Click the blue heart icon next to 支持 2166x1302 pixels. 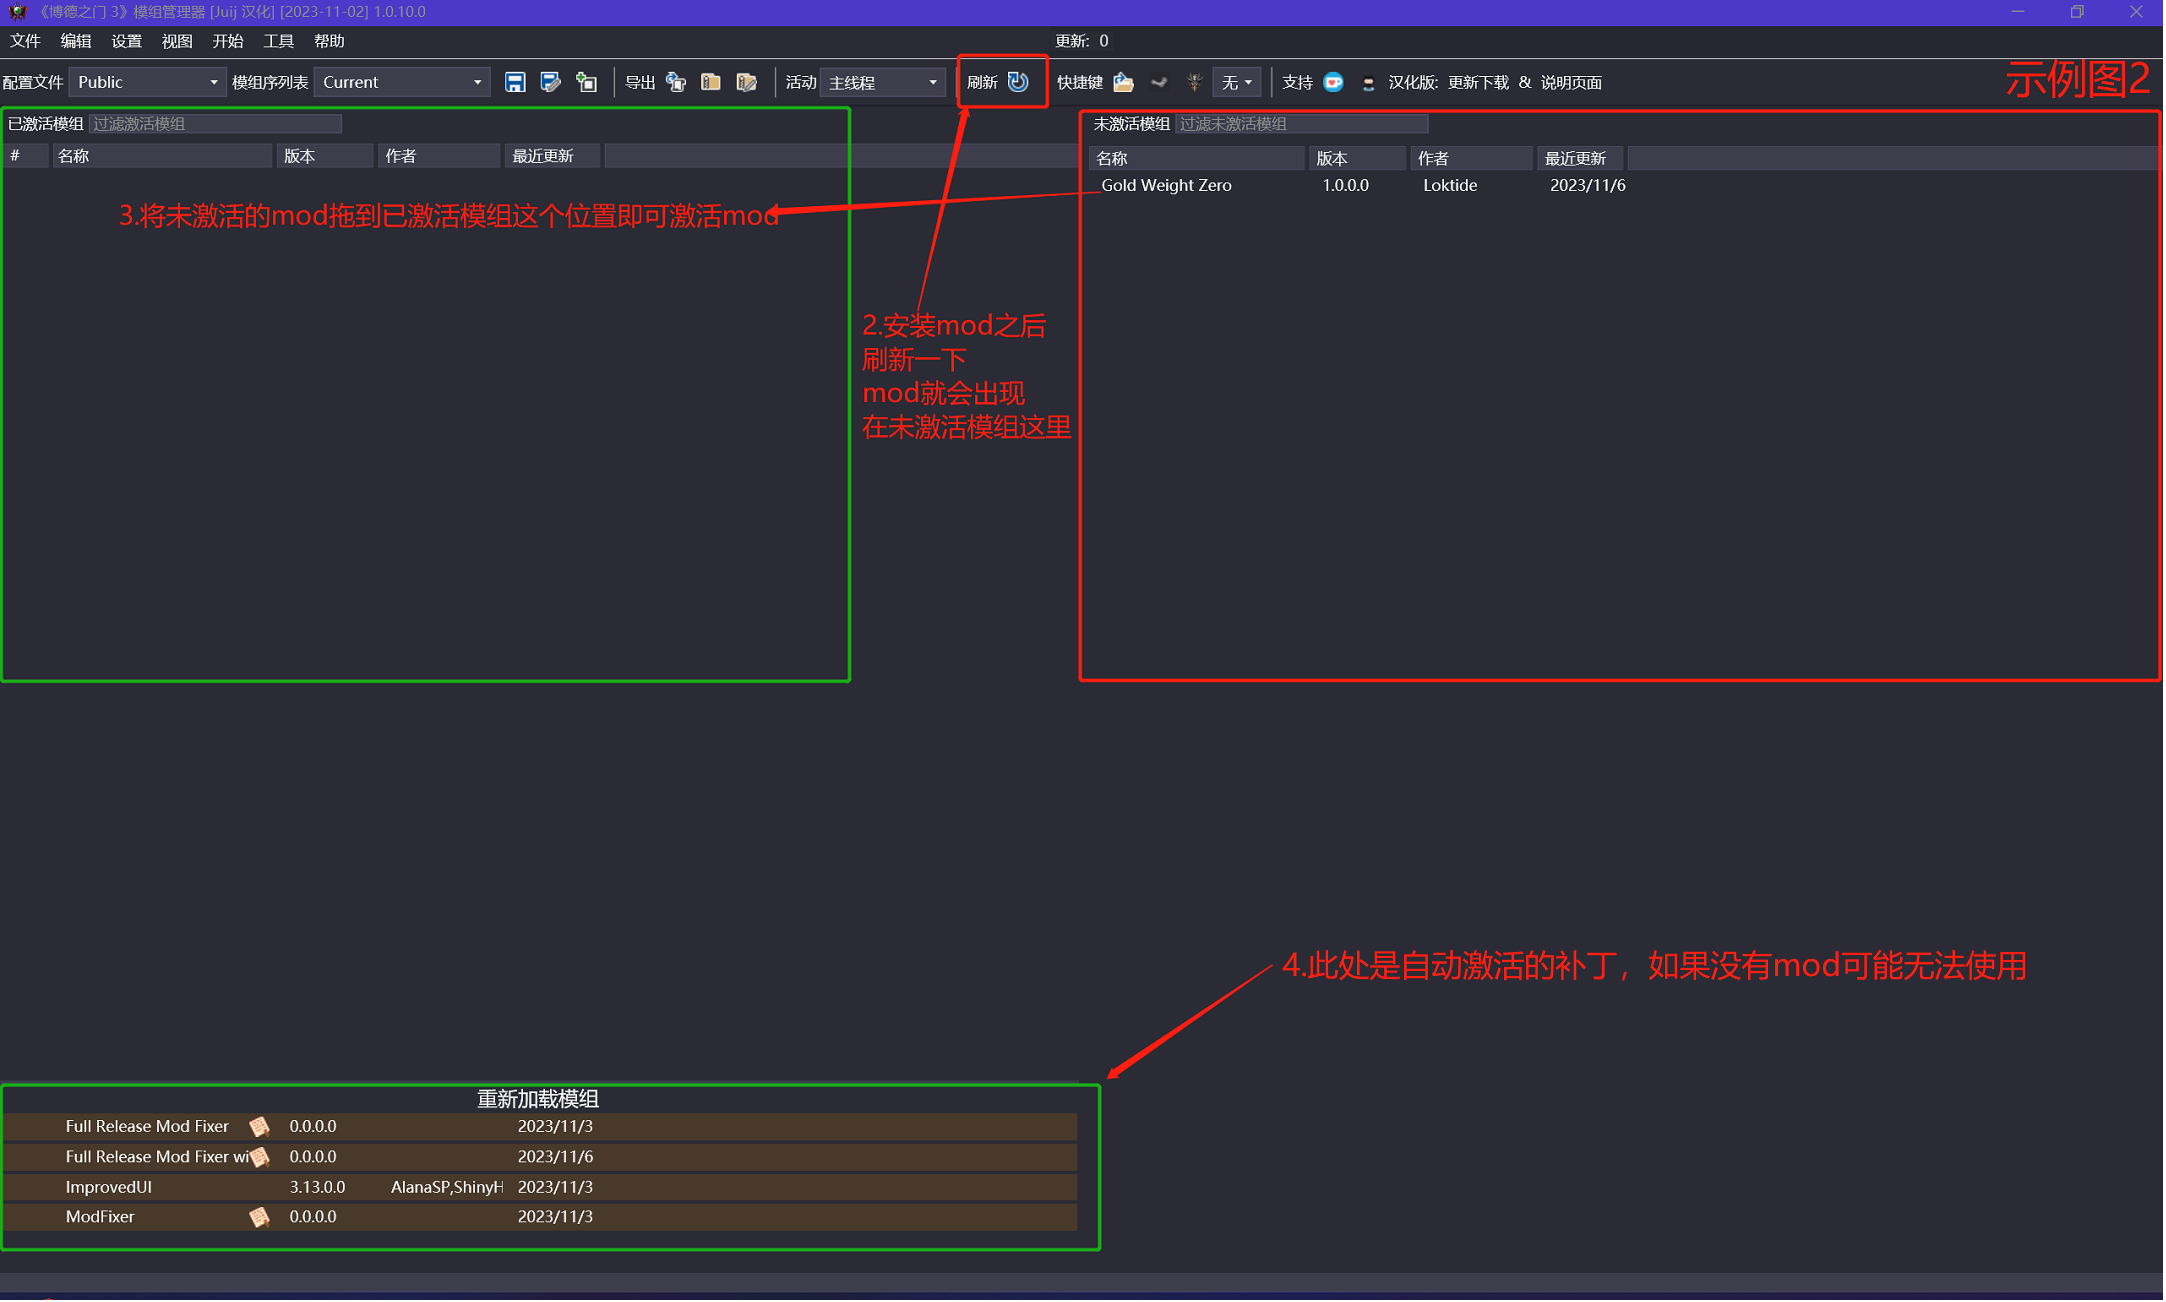coord(1334,82)
